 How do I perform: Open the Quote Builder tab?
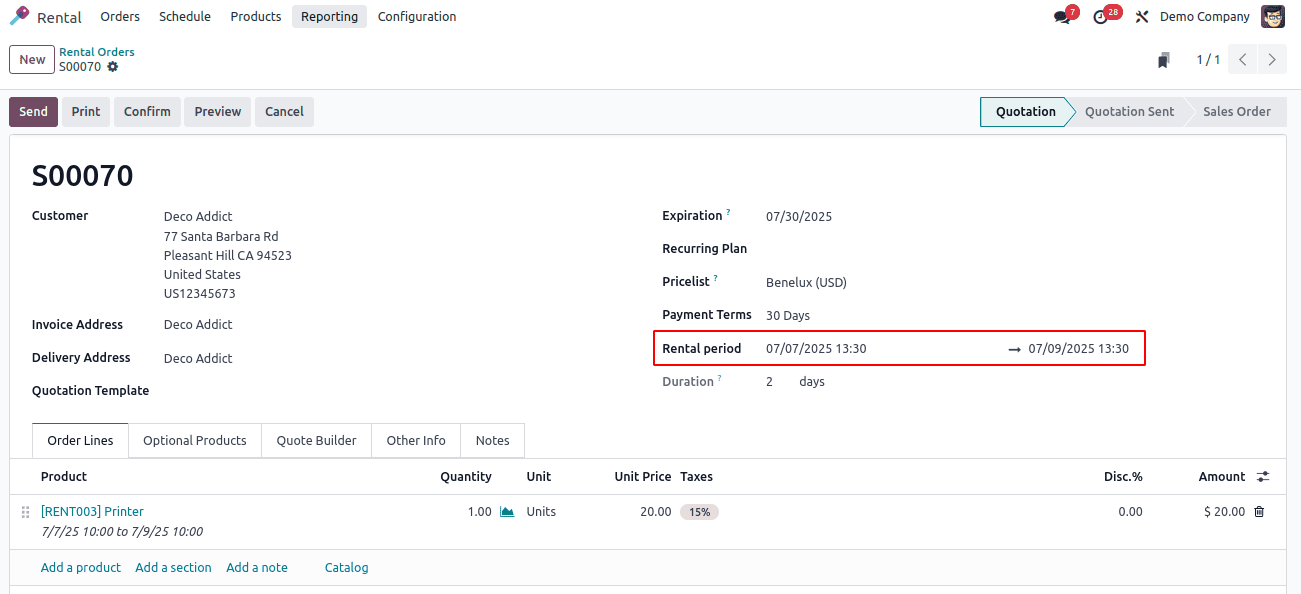coord(316,441)
